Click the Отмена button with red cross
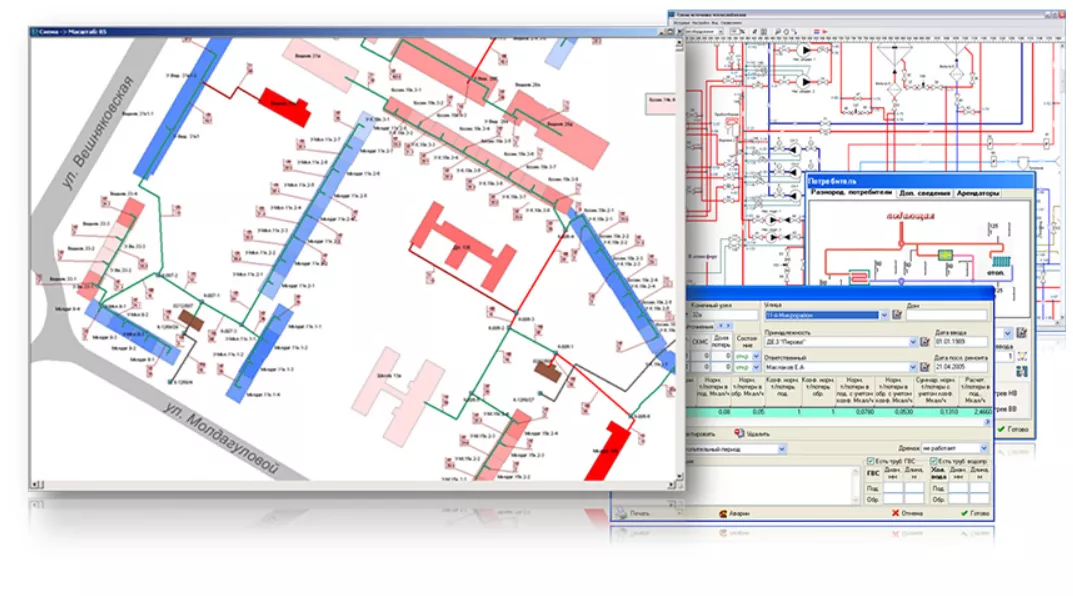Viewport: 1073px width, 596px height. pos(907,513)
